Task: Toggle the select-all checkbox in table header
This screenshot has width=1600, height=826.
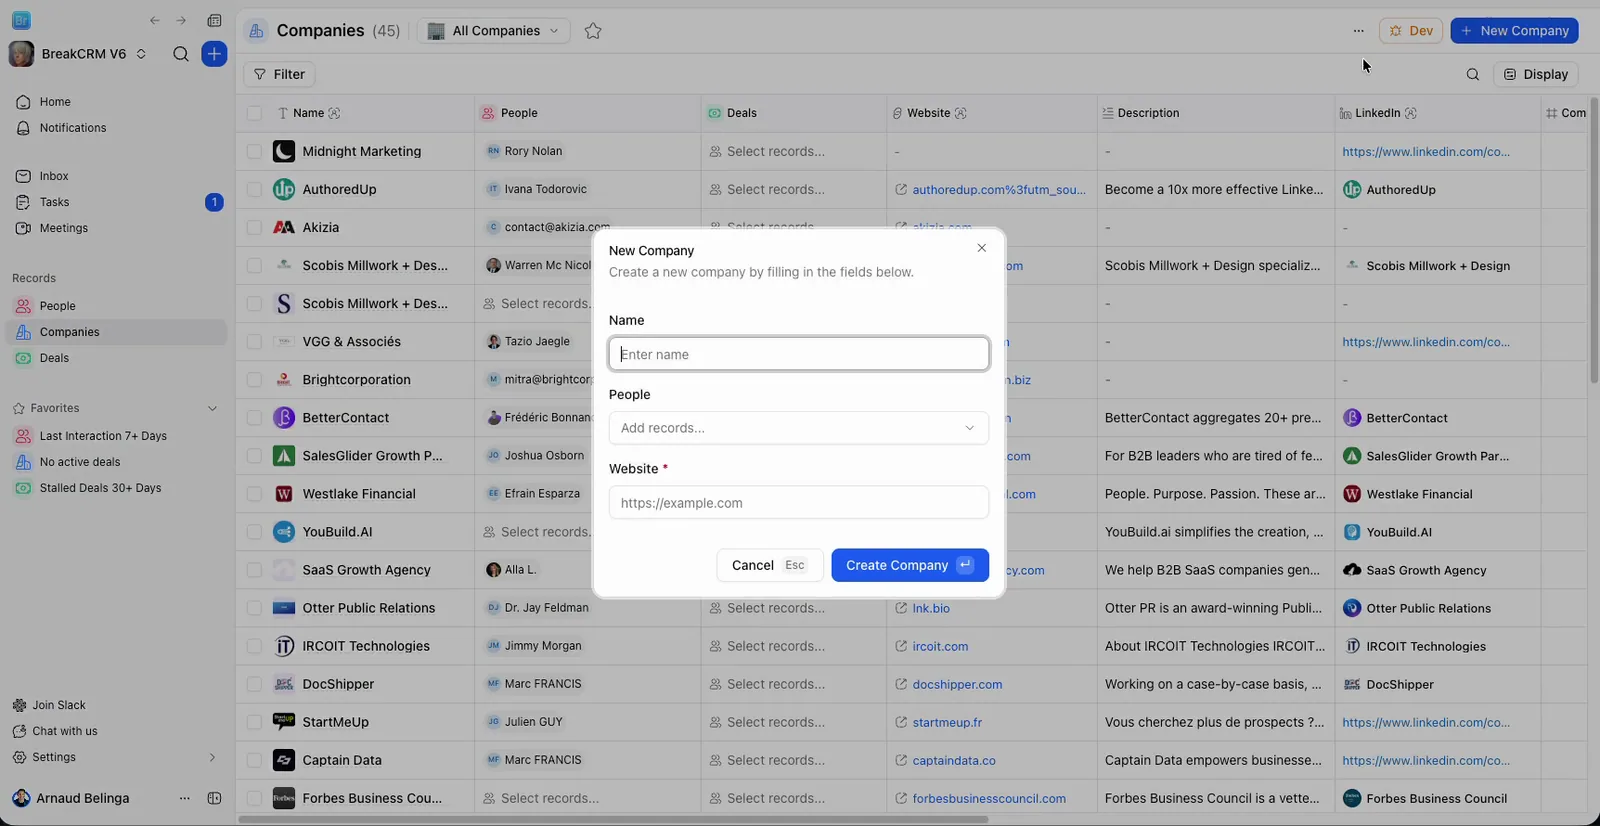Action: coord(254,113)
